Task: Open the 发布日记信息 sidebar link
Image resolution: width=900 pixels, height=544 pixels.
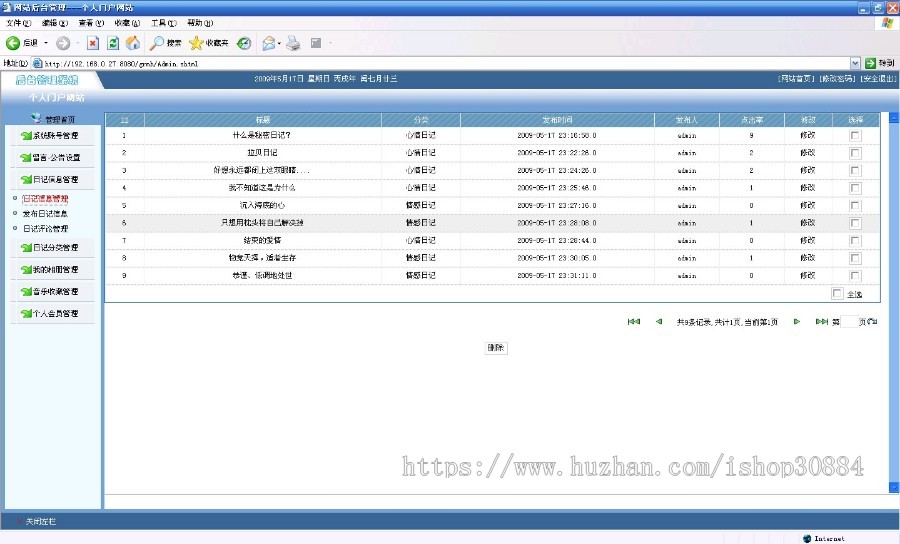Action: [45, 213]
